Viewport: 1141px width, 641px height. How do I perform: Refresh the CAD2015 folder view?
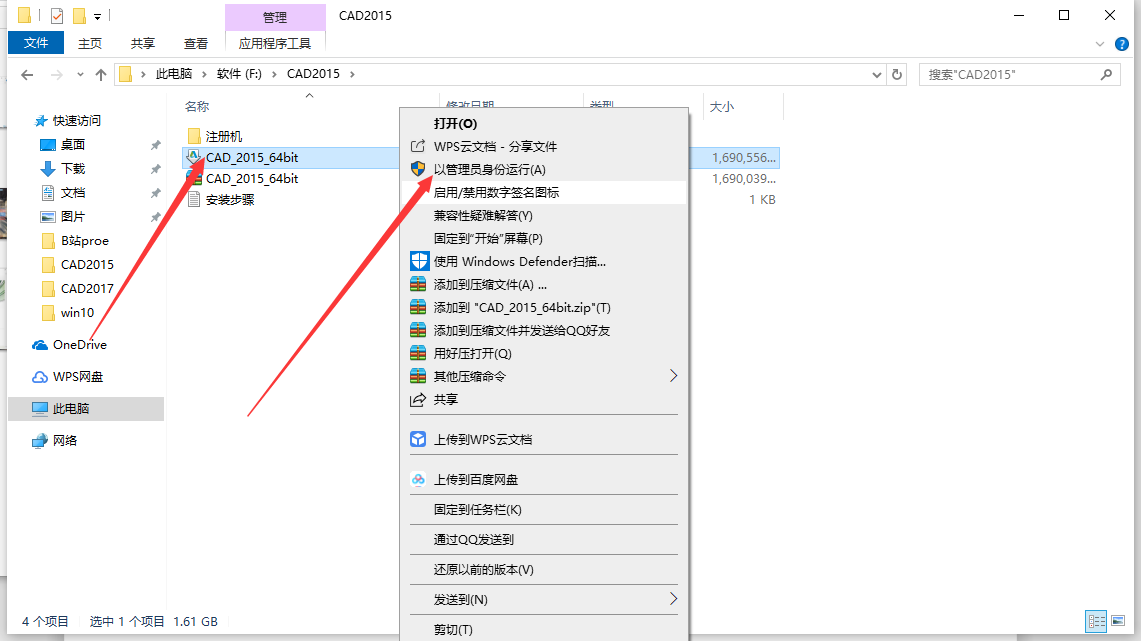point(897,74)
